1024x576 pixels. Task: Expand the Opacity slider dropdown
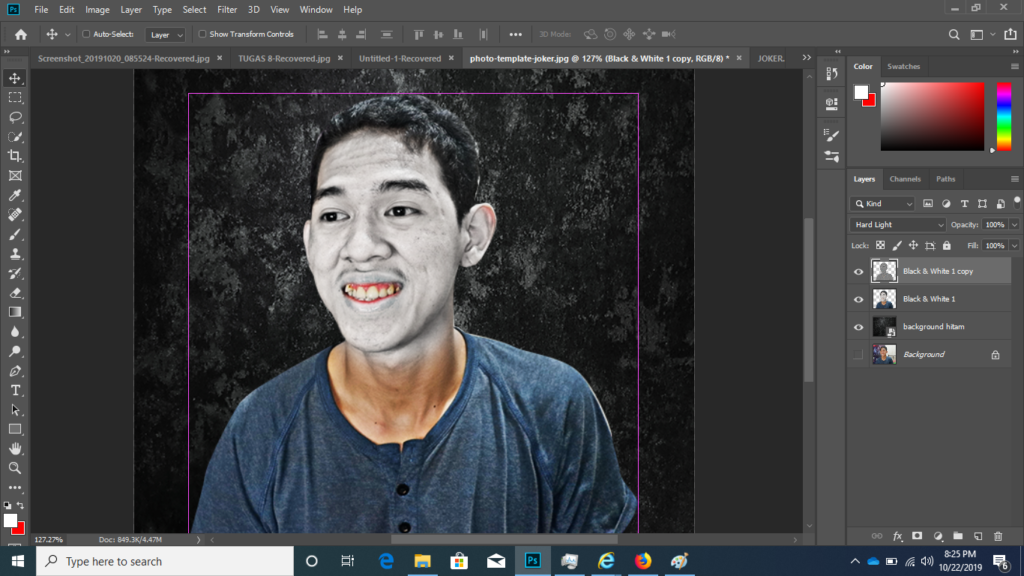click(1014, 225)
